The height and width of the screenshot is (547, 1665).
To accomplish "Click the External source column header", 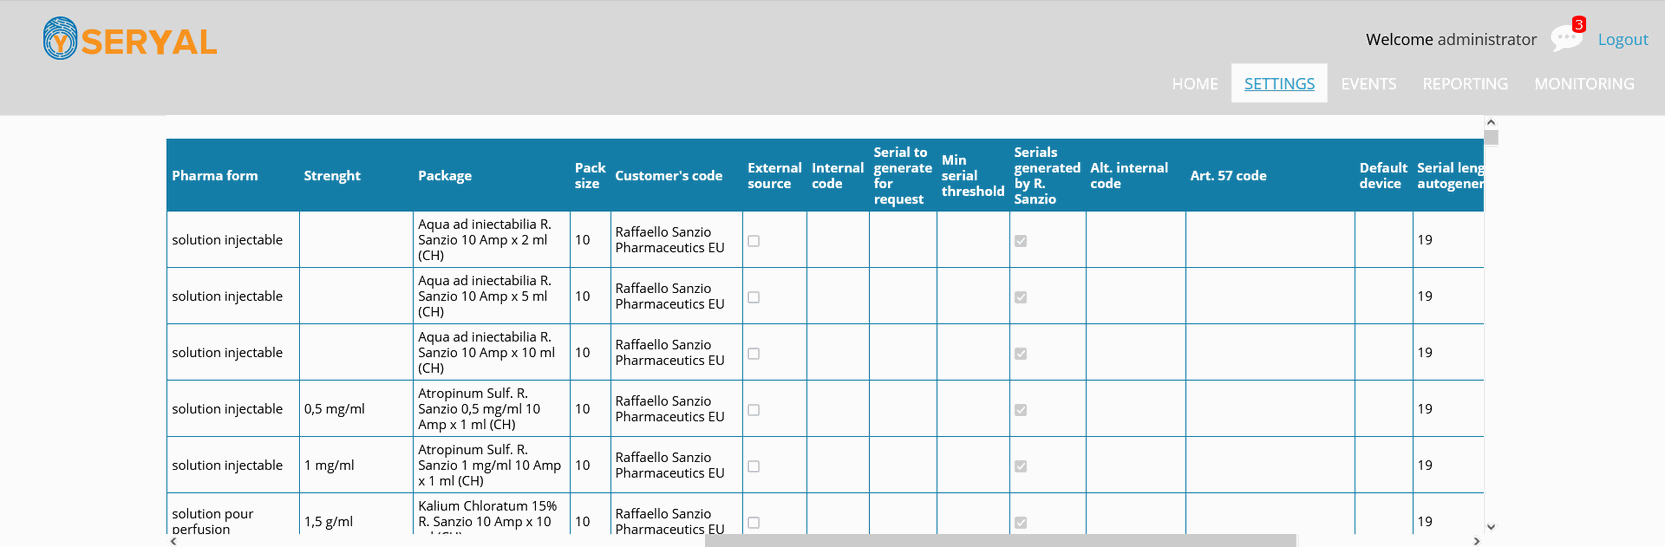I will point(775,176).
